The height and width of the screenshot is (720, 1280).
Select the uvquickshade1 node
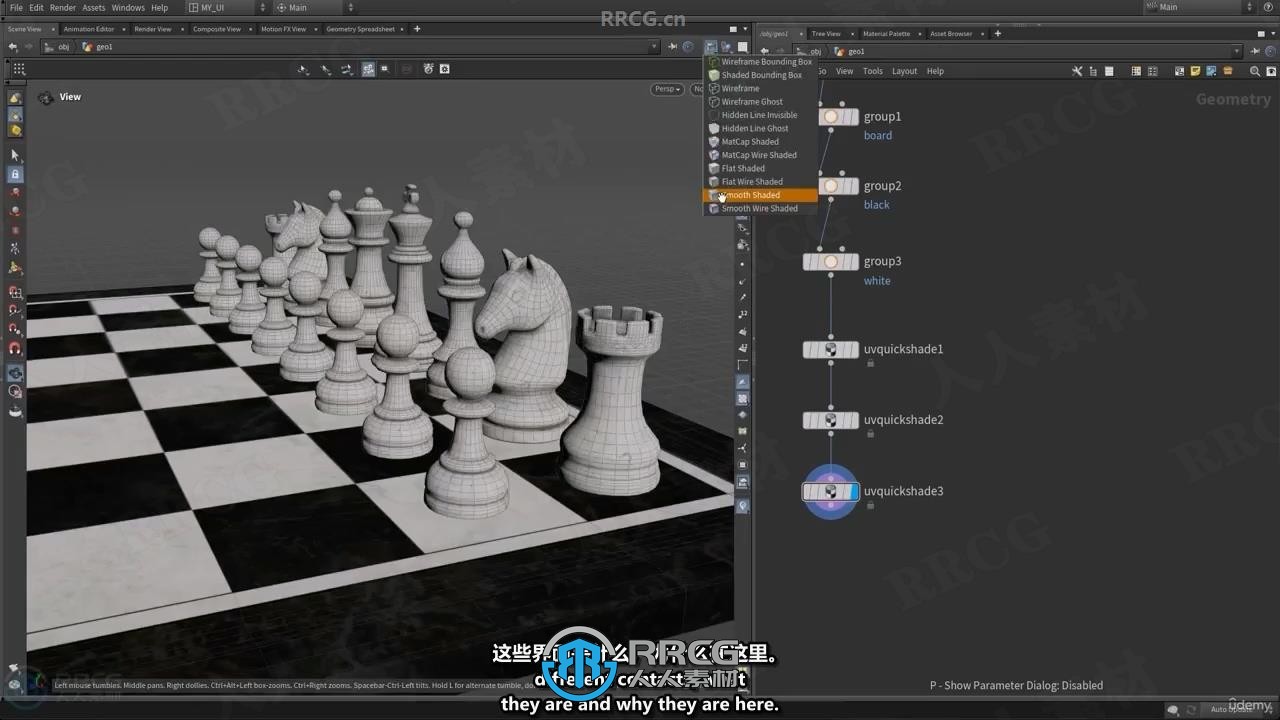point(830,350)
